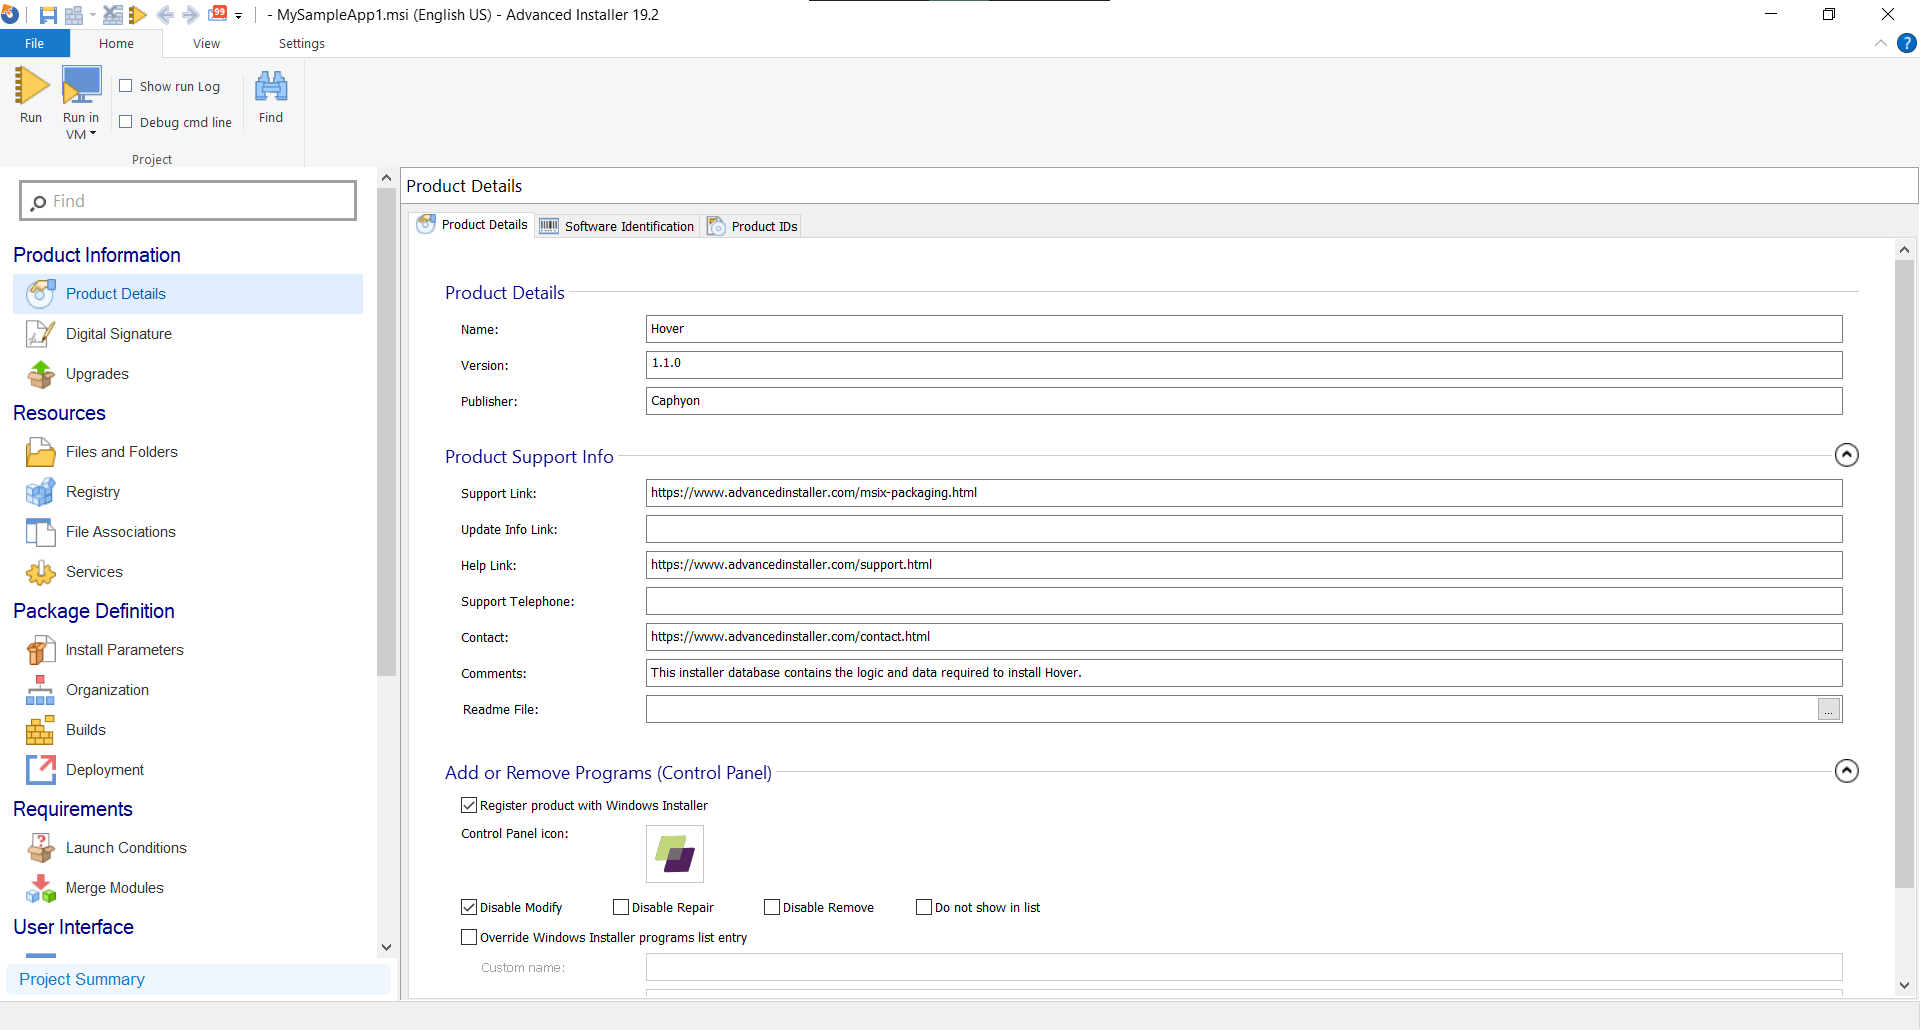The height and width of the screenshot is (1030, 1920).
Task: Click the Project Summary link
Action: tap(82, 979)
